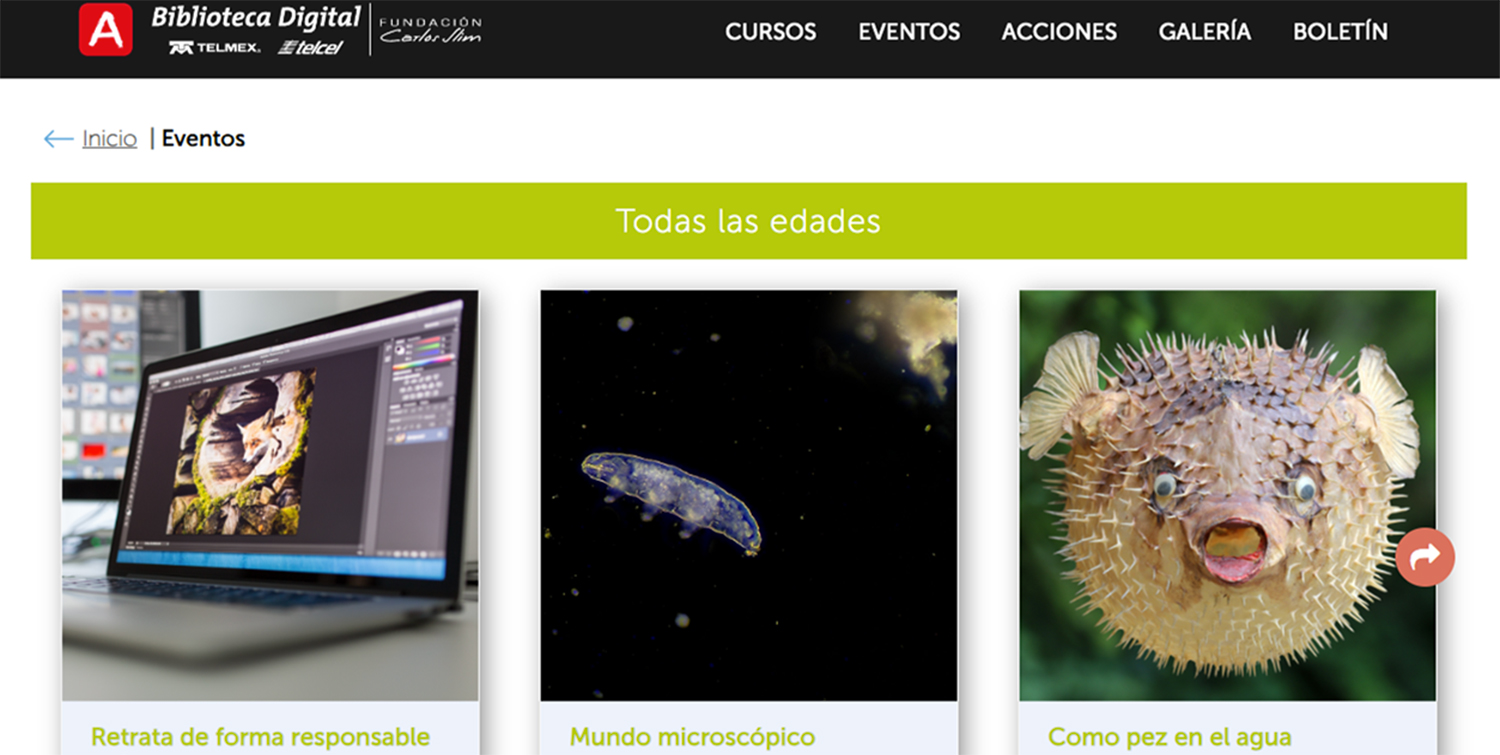Click the Telmex logo in header
The height and width of the screenshot is (755, 1500).
(x=215, y=47)
